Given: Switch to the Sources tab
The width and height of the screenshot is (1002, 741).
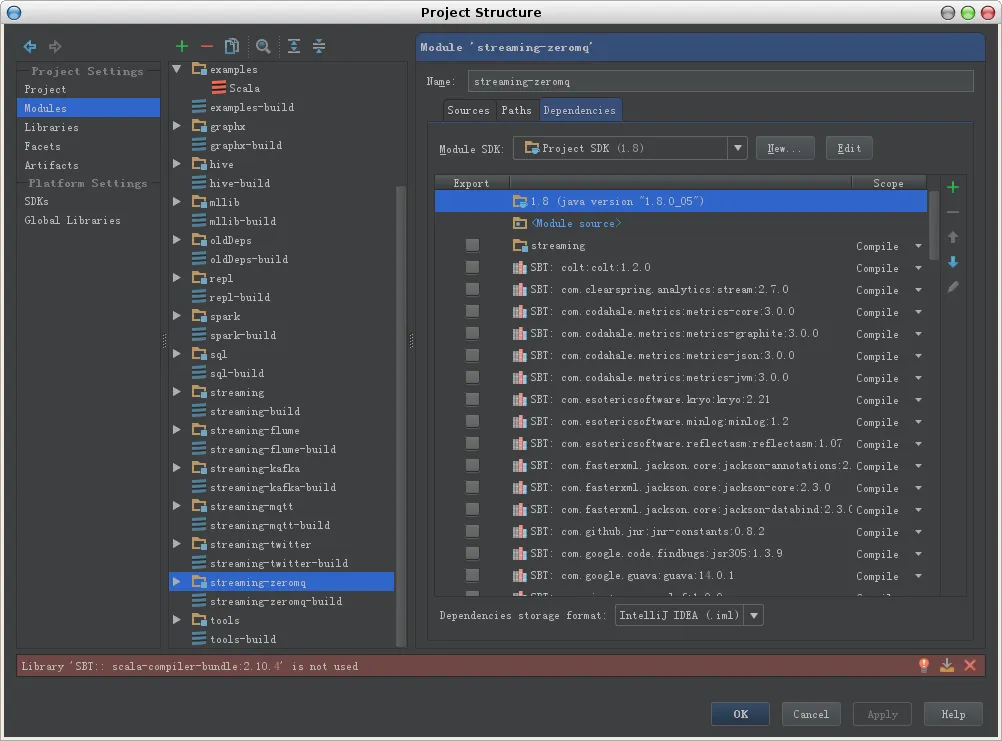Looking at the screenshot, I should point(468,111).
